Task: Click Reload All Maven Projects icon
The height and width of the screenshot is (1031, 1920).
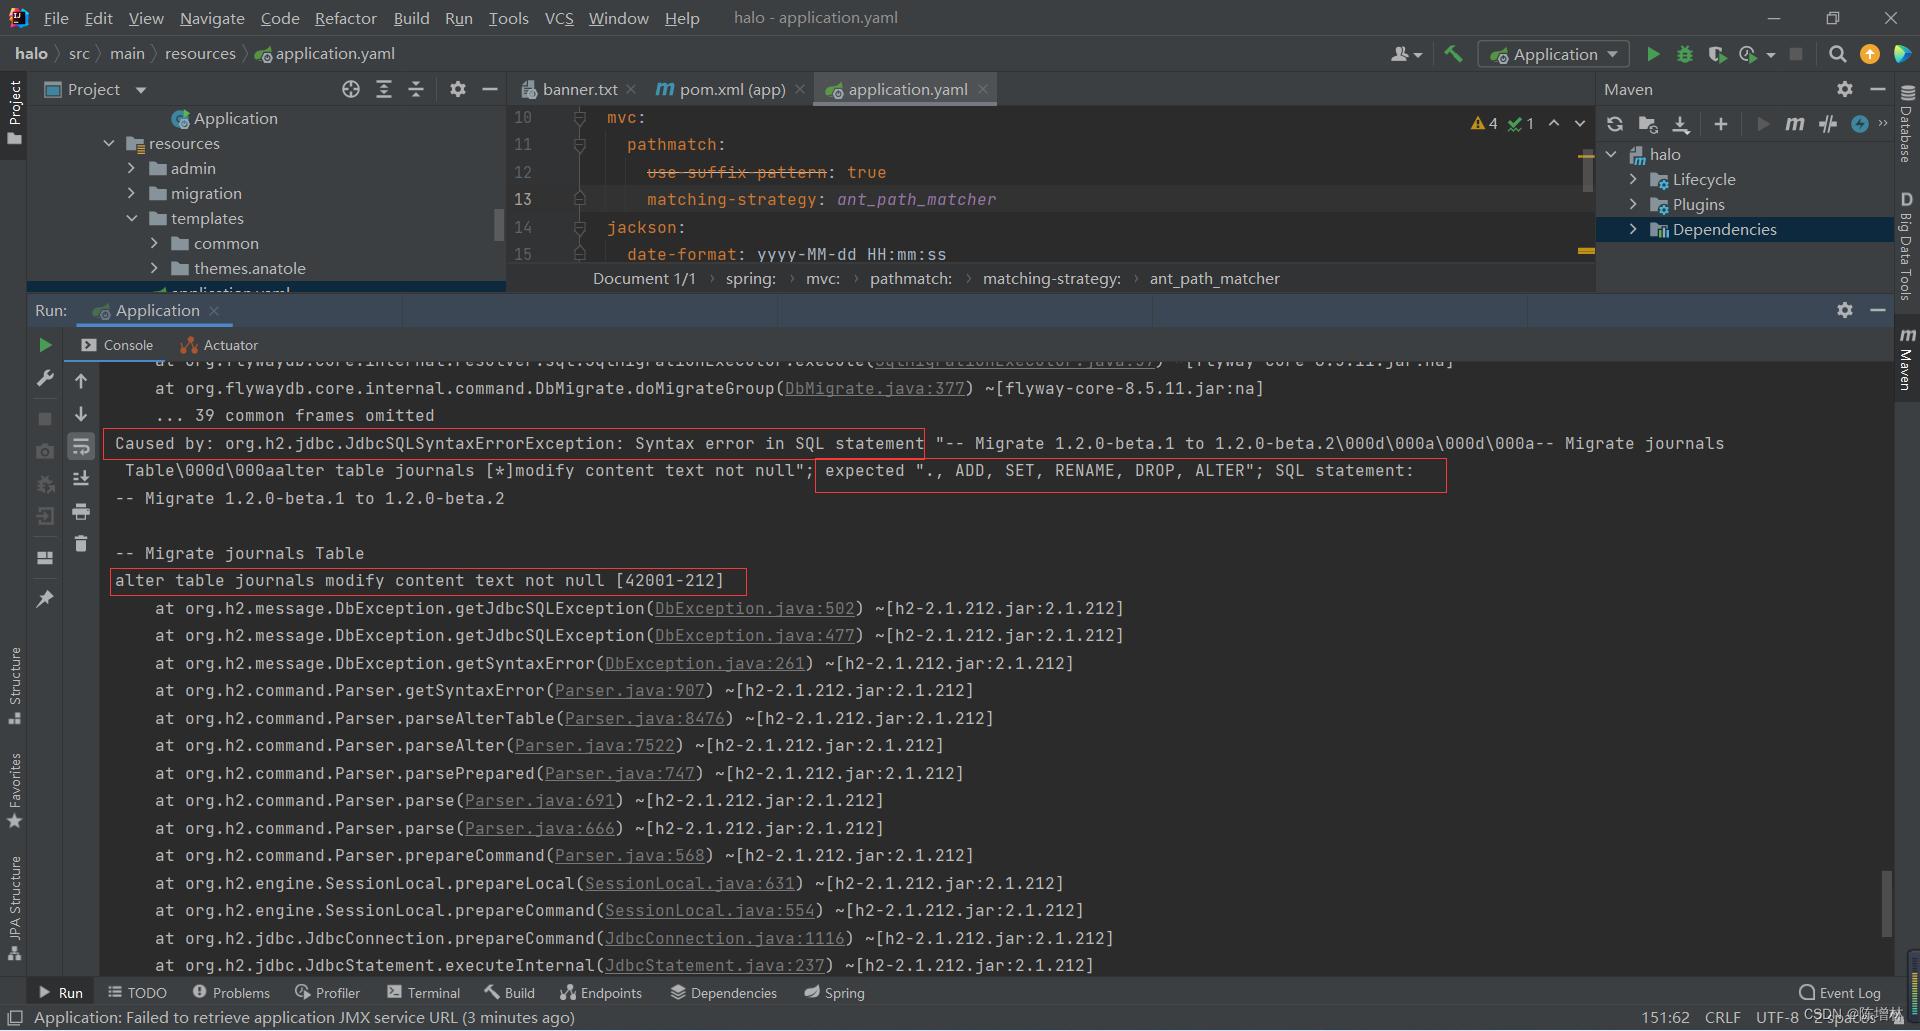Action: [x=1615, y=124]
